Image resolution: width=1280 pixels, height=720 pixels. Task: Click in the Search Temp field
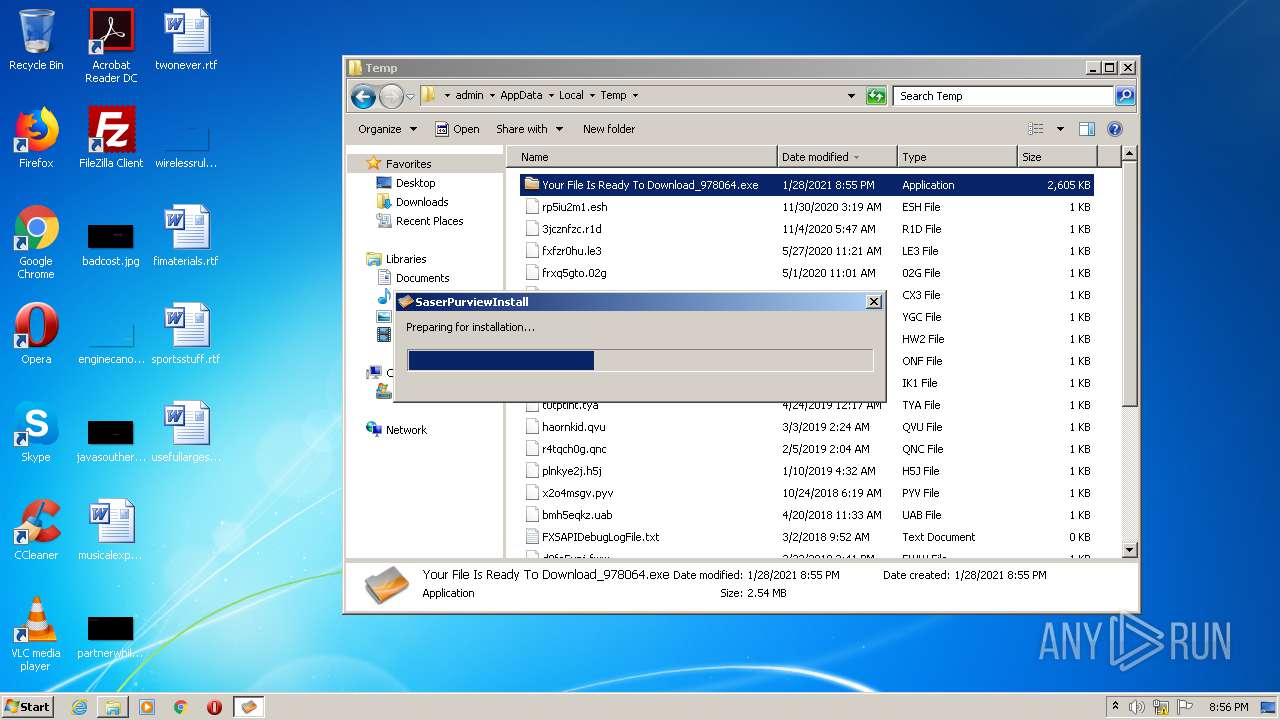pos(1003,96)
